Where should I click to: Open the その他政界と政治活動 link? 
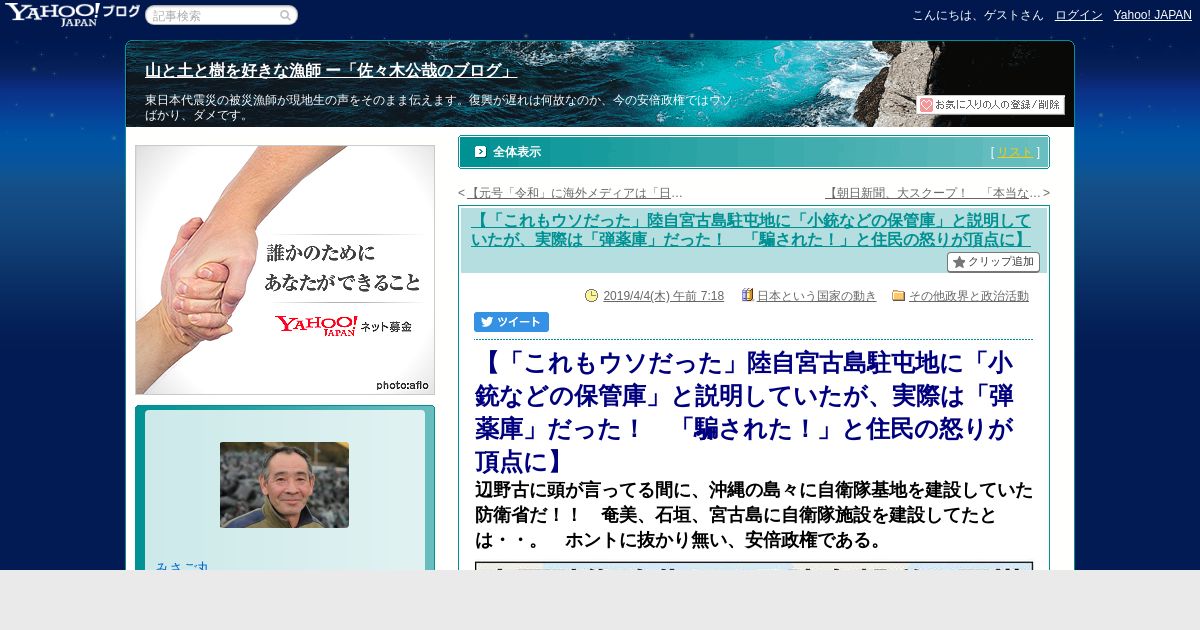968,296
